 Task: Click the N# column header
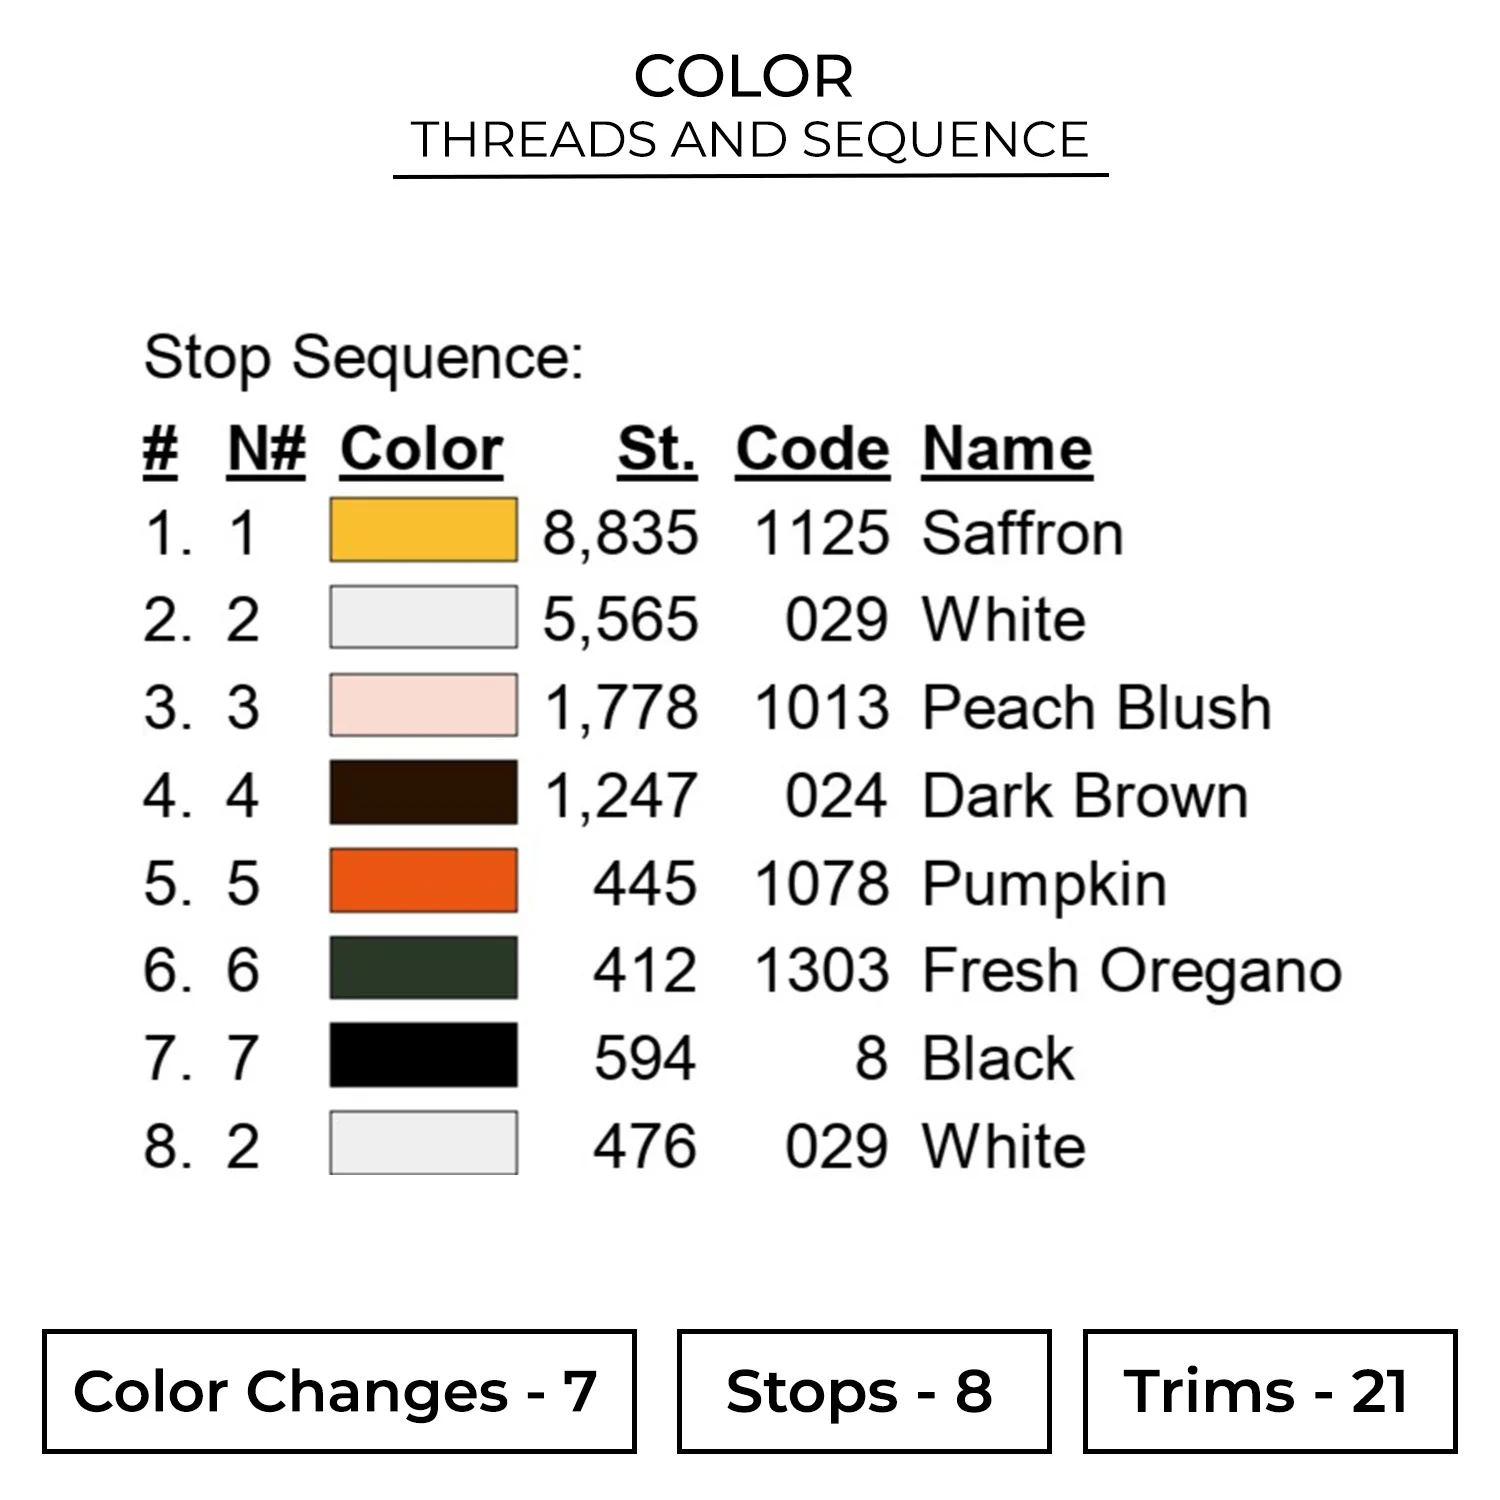click(266, 449)
